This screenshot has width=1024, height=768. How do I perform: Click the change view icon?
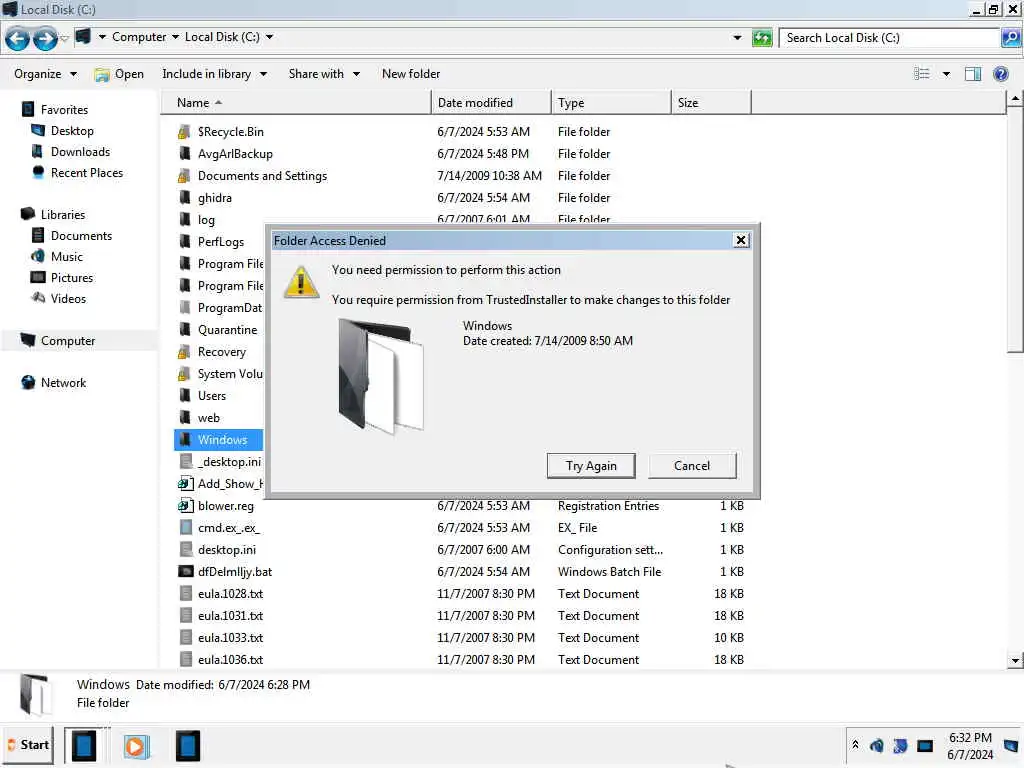(x=921, y=74)
